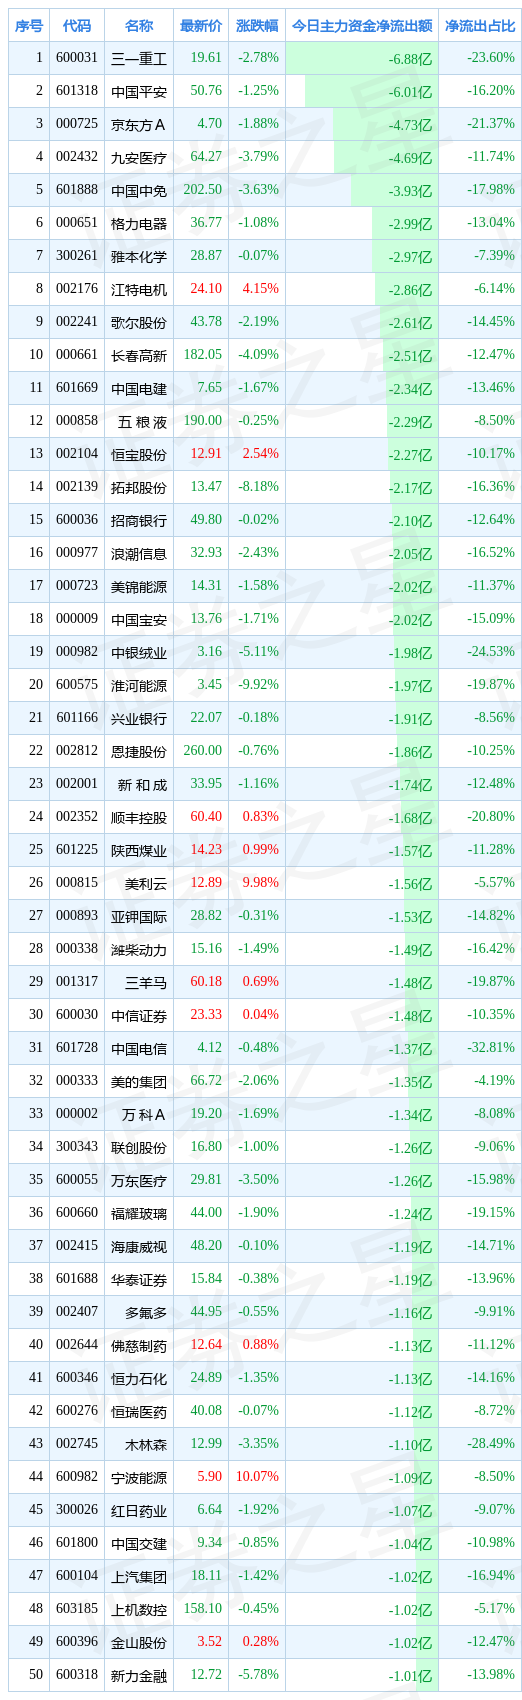This screenshot has width=522, height=1700.
Task: Click the 序号 column header
Action: [29, 25]
